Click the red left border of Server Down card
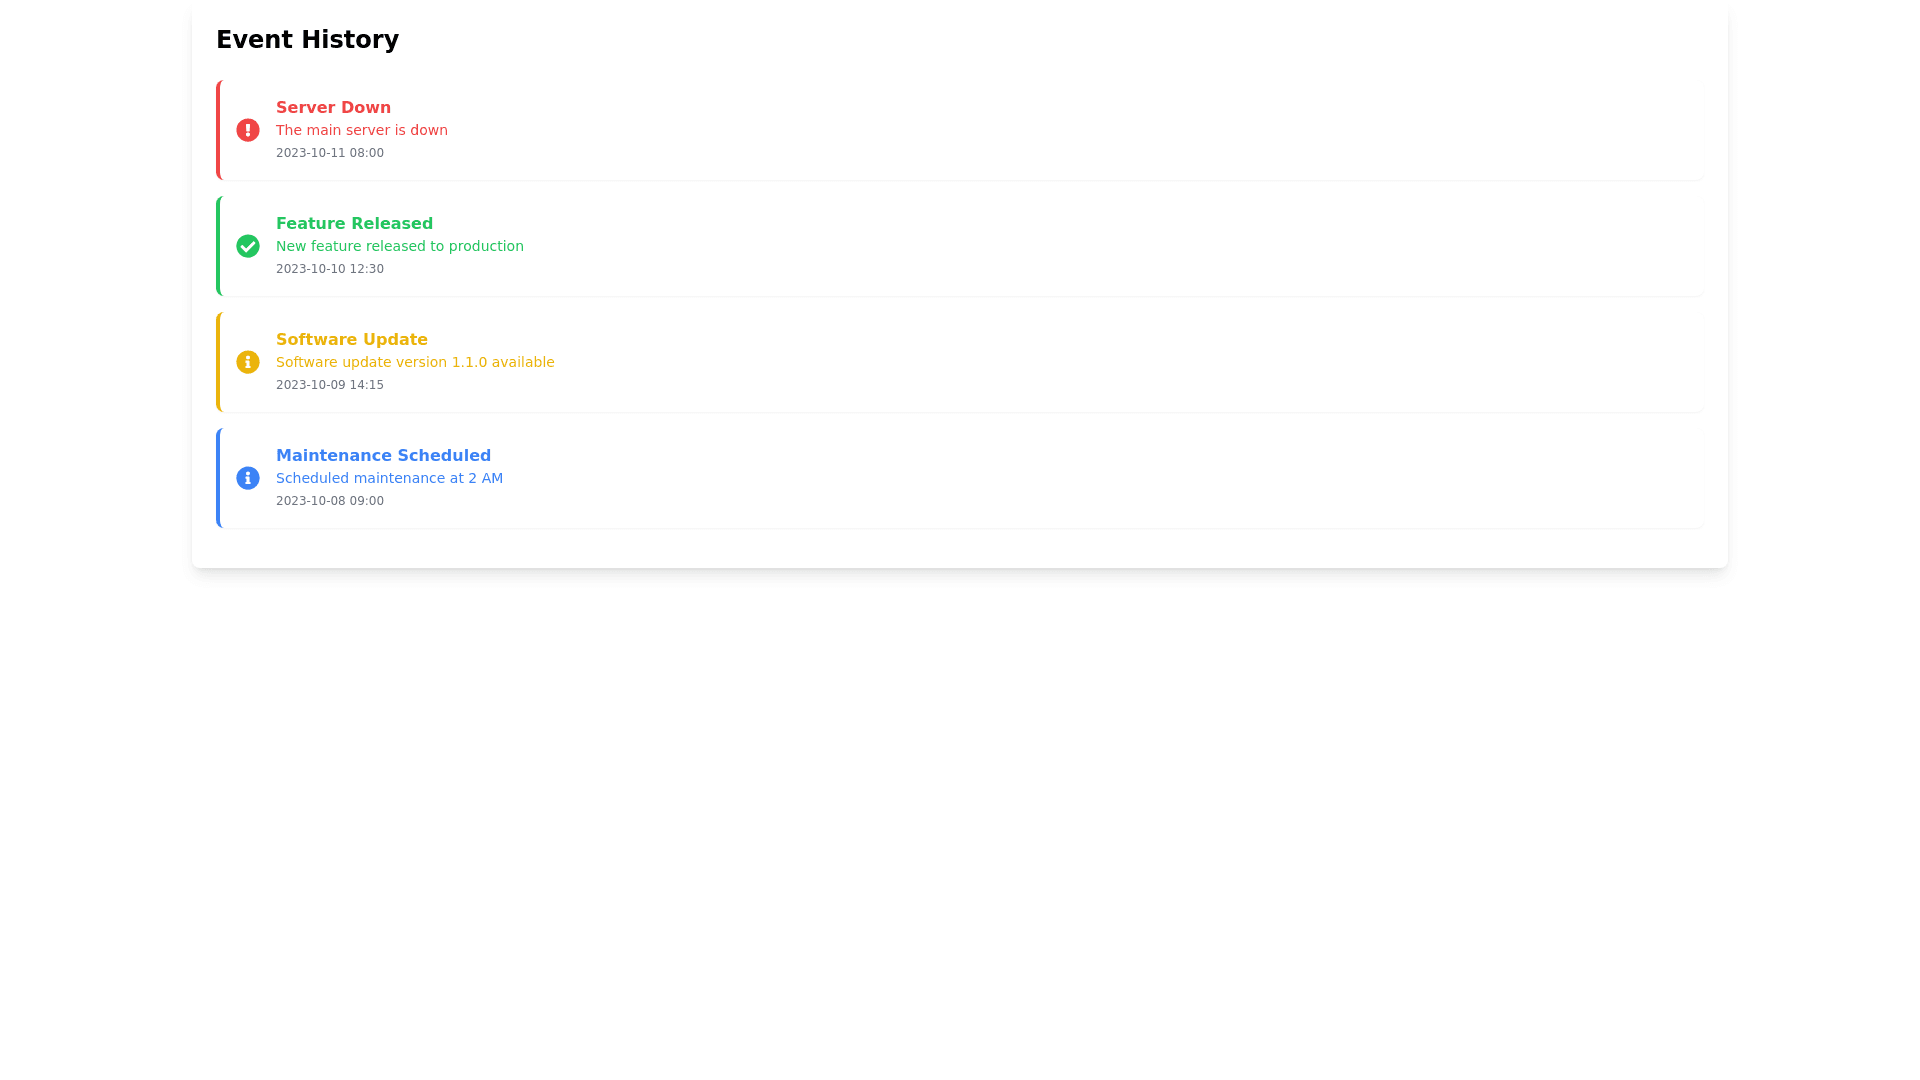This screenshot has height=1080, width=1920. click(218, 130)
